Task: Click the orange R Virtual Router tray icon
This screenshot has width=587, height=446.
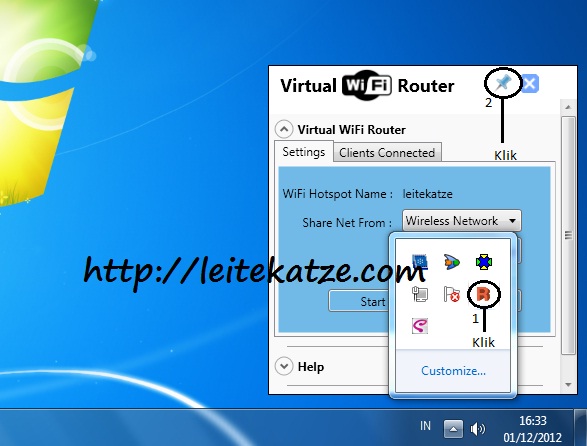Action: (x=483, y=294)
